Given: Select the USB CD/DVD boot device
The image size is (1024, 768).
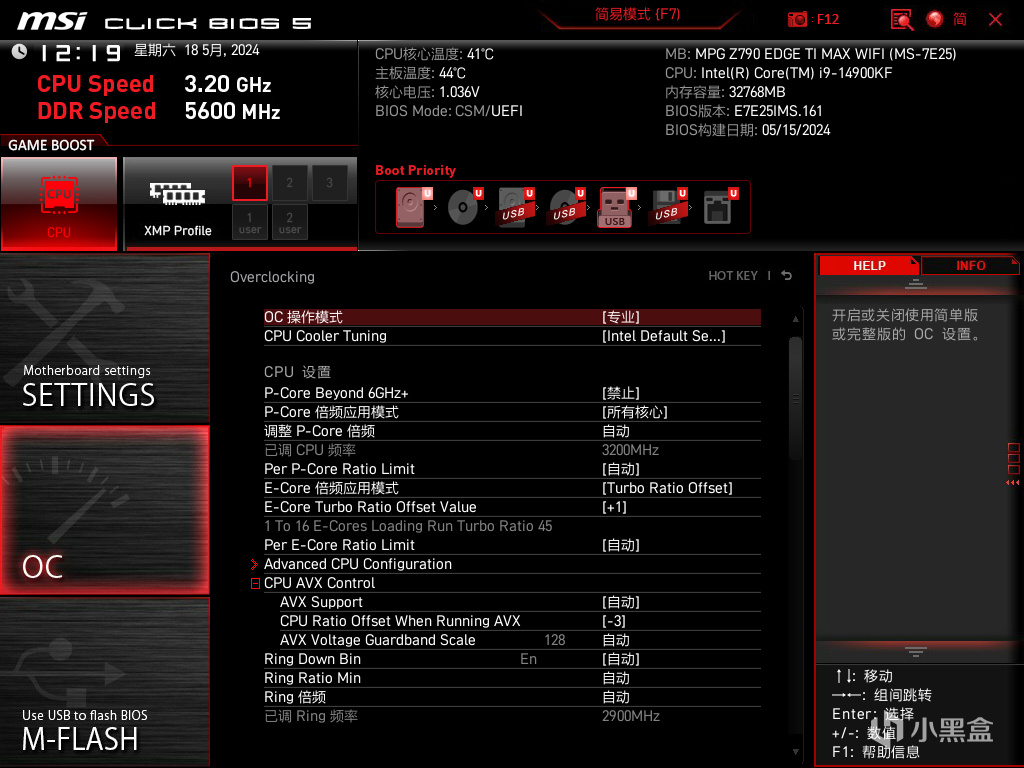Looking at the screenshot, I should pyautogui.click(x=566, y=207).
